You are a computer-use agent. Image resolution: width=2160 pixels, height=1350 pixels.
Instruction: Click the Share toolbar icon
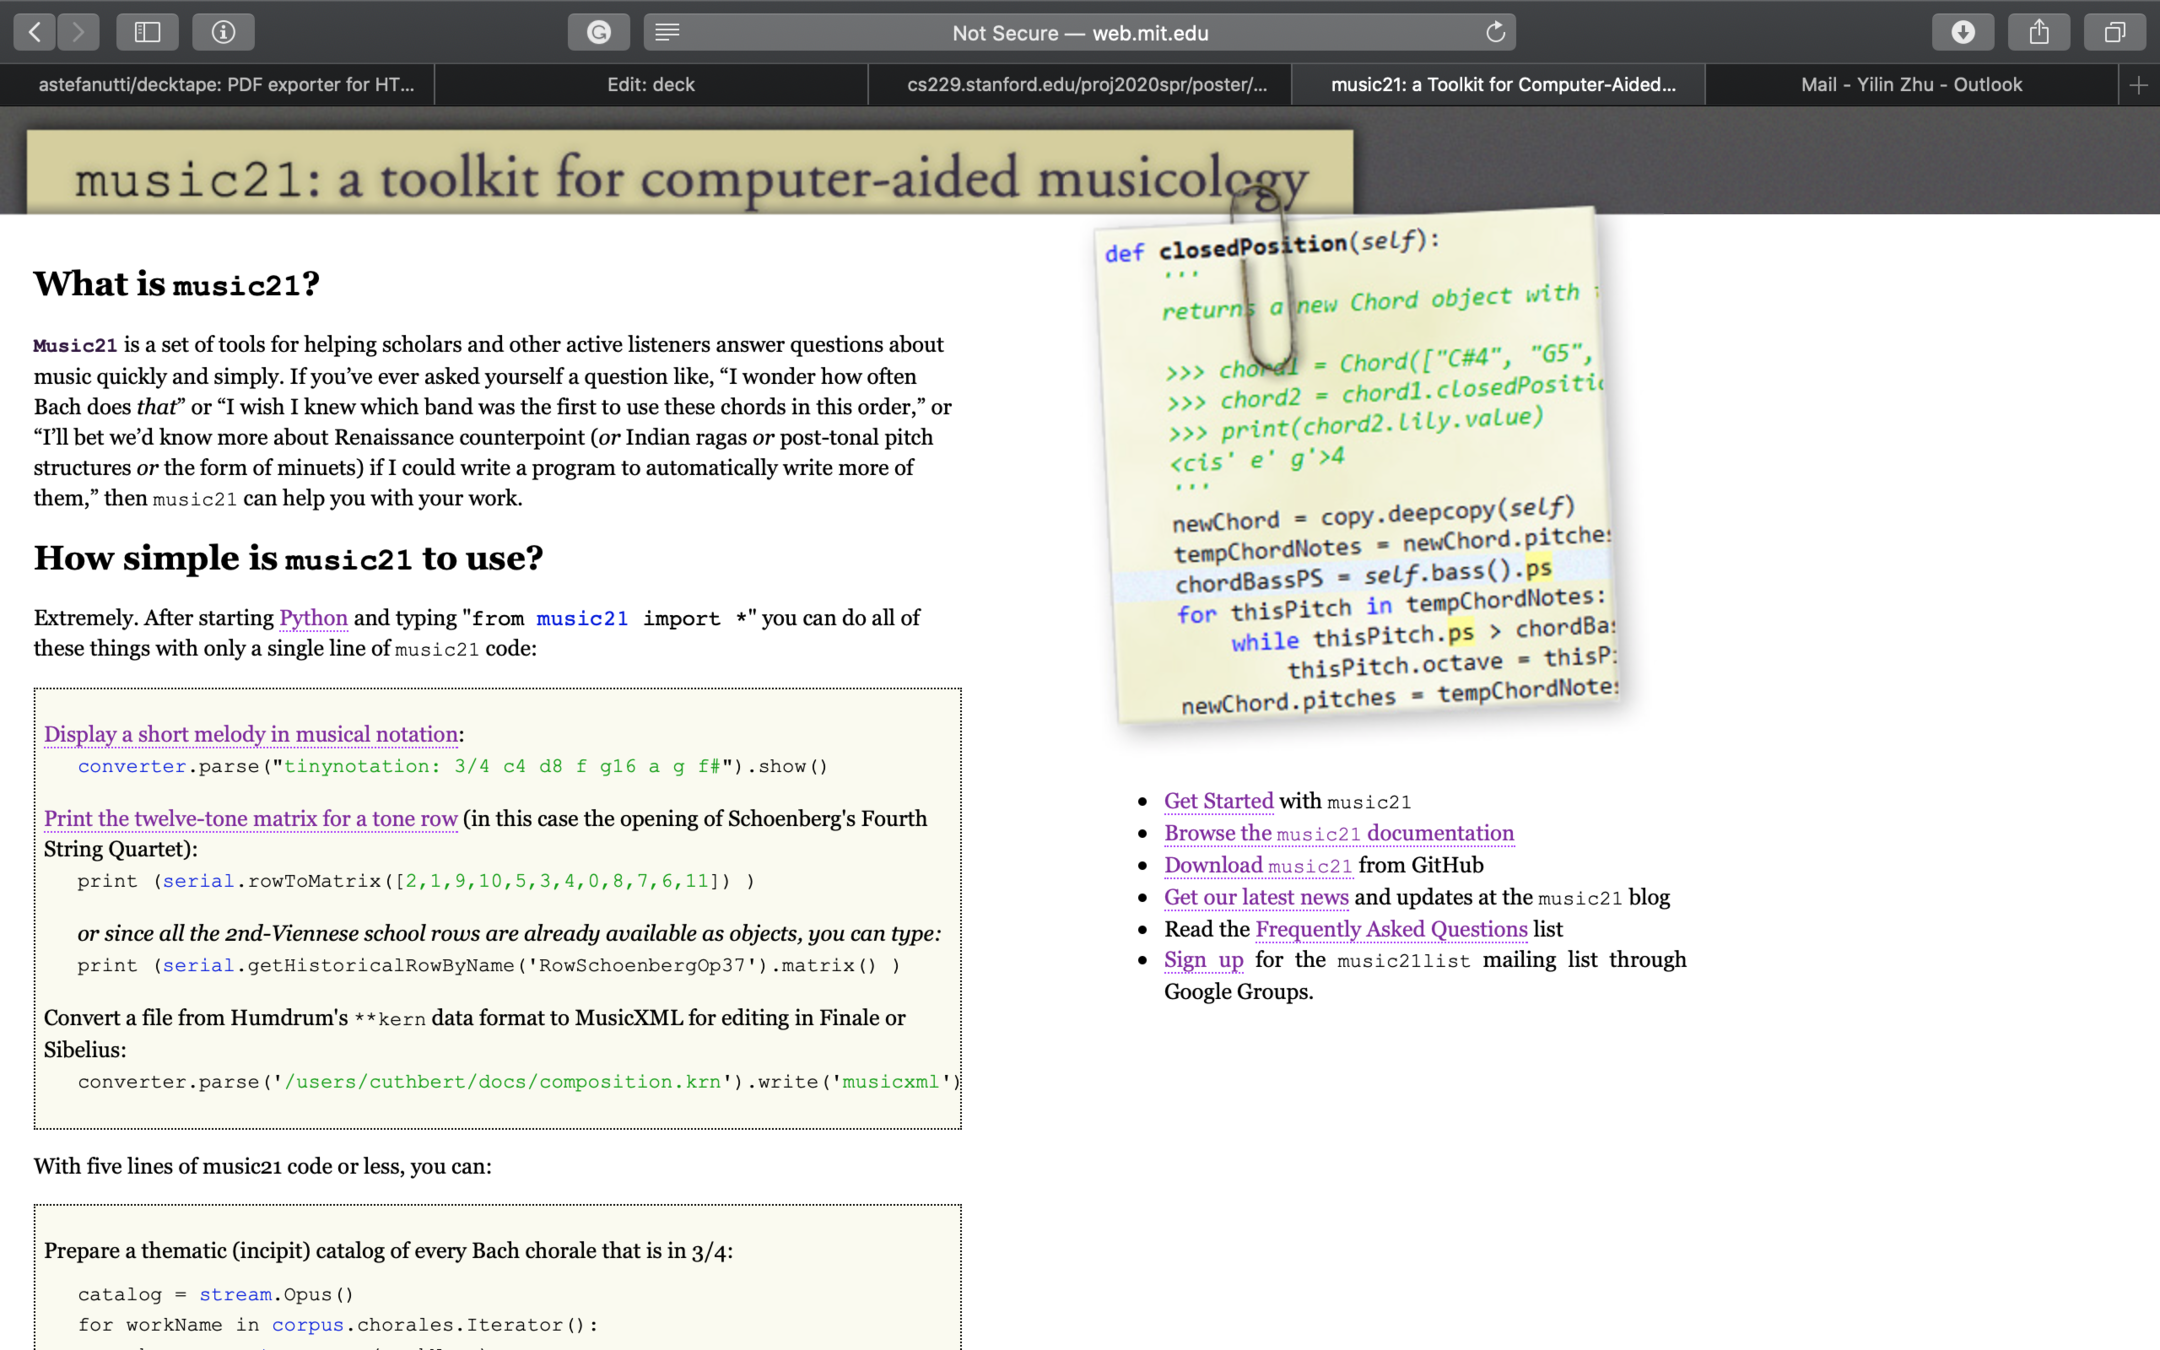(2039, 32)
